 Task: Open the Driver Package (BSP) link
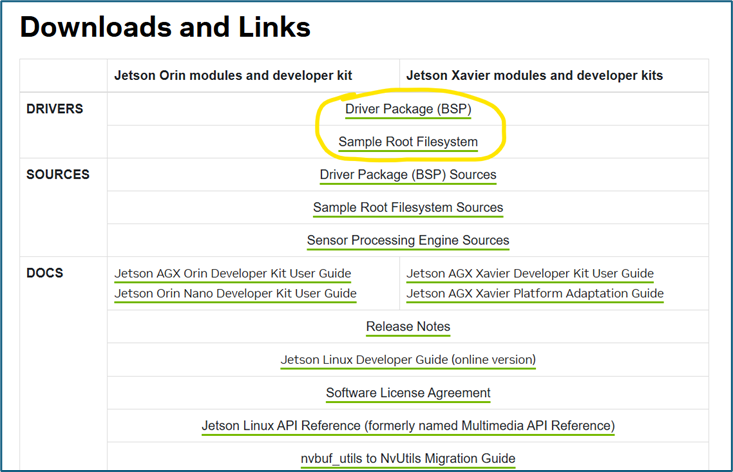(x=408, y=109)
